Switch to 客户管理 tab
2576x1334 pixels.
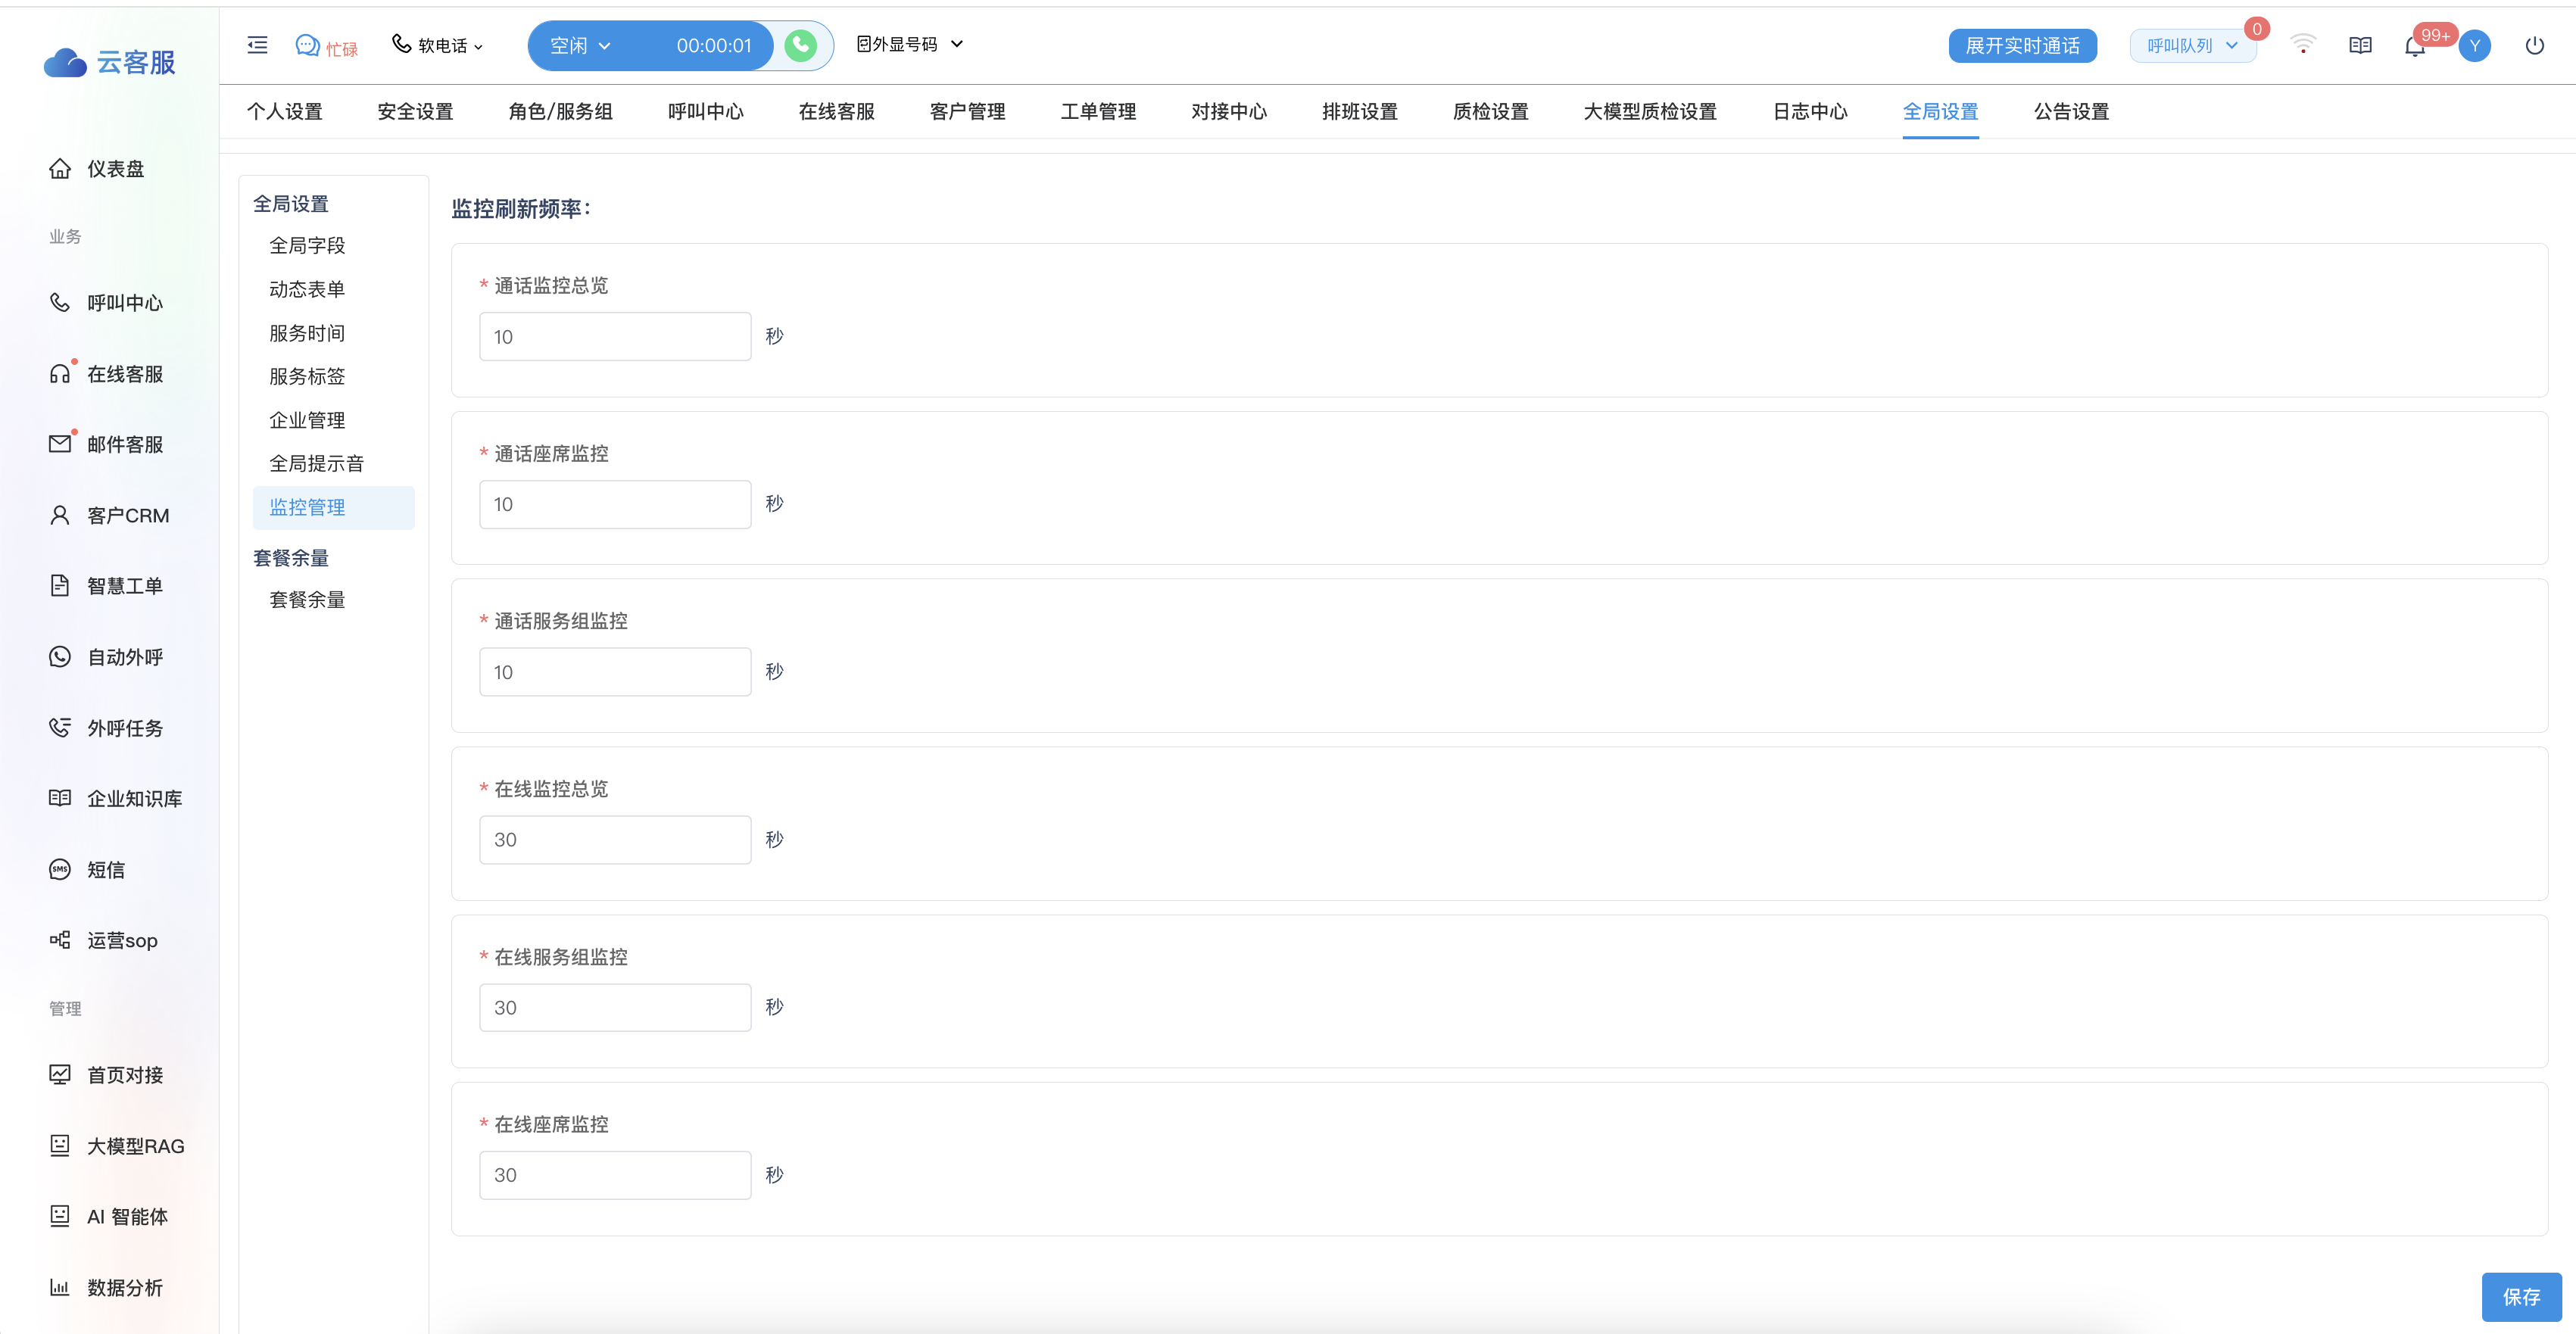tap(967, 111)
